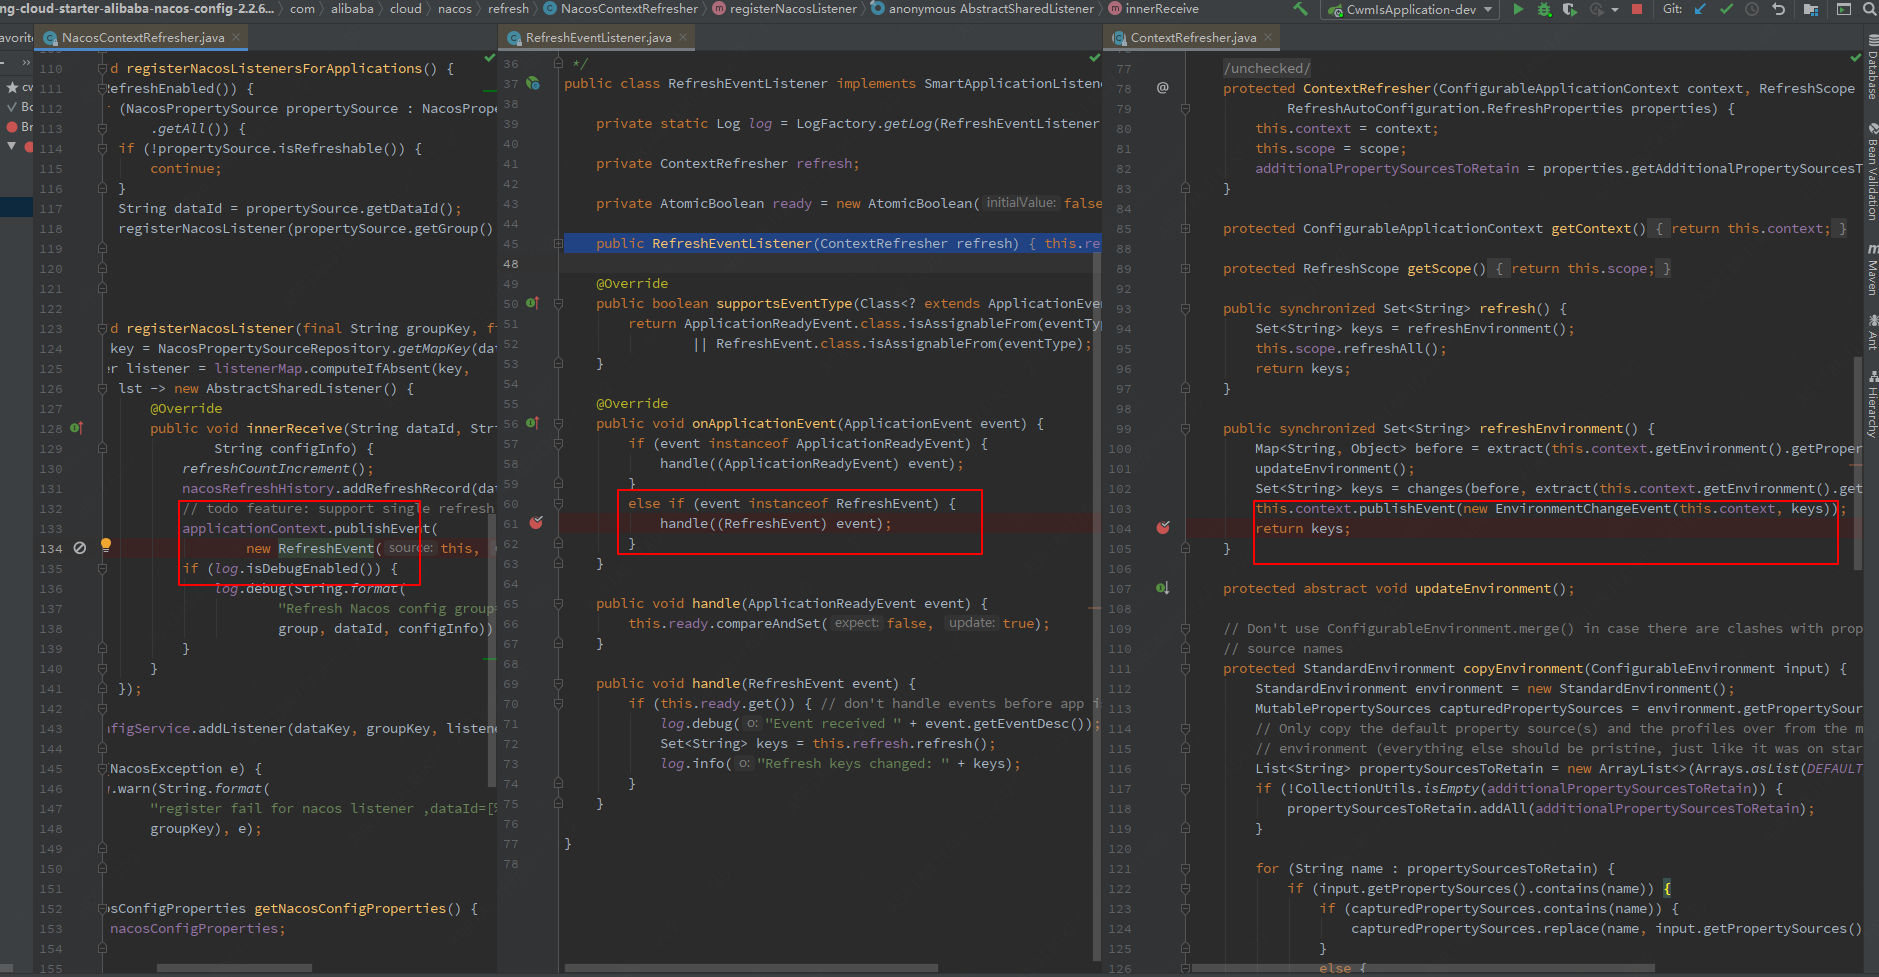1879x977 pixels.
Task: Click the intention lightbulb at line 134
Action: 106,545
